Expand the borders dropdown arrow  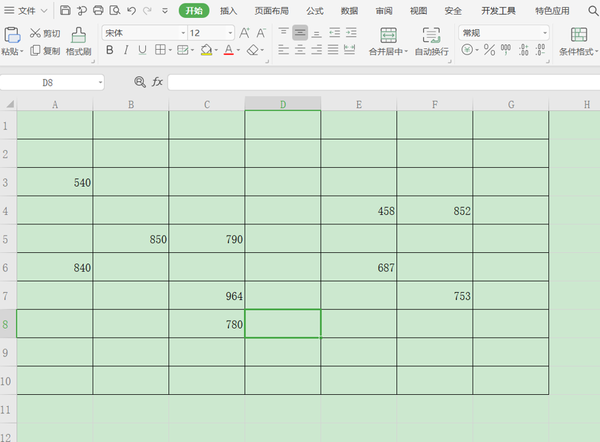point(170,50)
